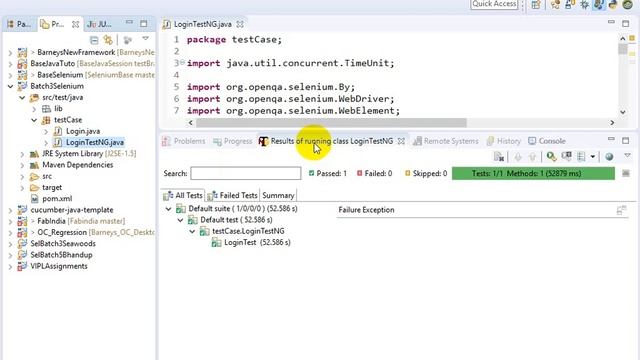This screenshot has width=640, height=360.
Task: Toggle show only failed tests icon in TestNG toolbar
Action: [499, 157]
